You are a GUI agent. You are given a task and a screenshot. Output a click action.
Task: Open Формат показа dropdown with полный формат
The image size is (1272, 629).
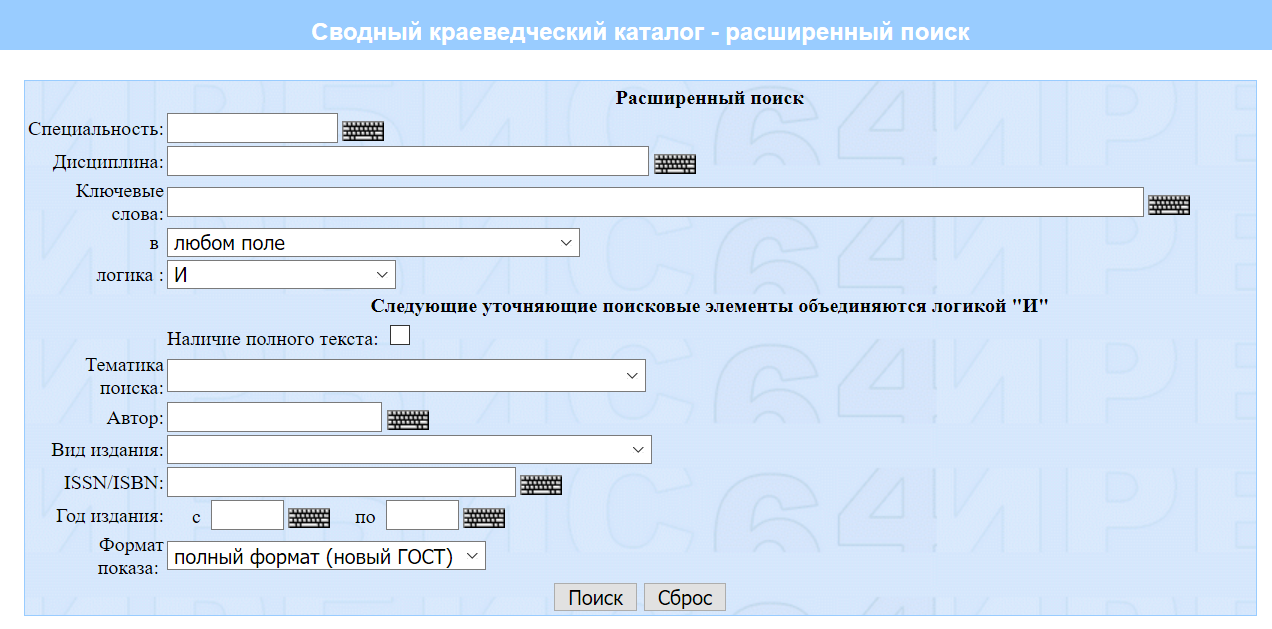[x=326, y=556]
